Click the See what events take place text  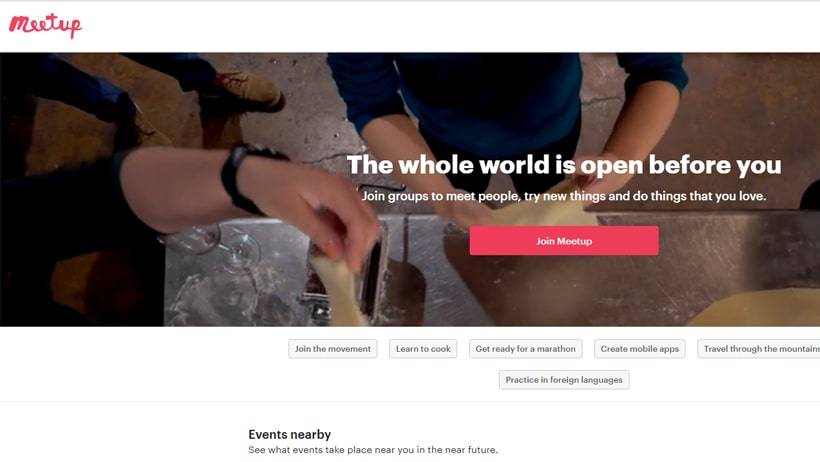pyautogui.click(x=373, y=450)
